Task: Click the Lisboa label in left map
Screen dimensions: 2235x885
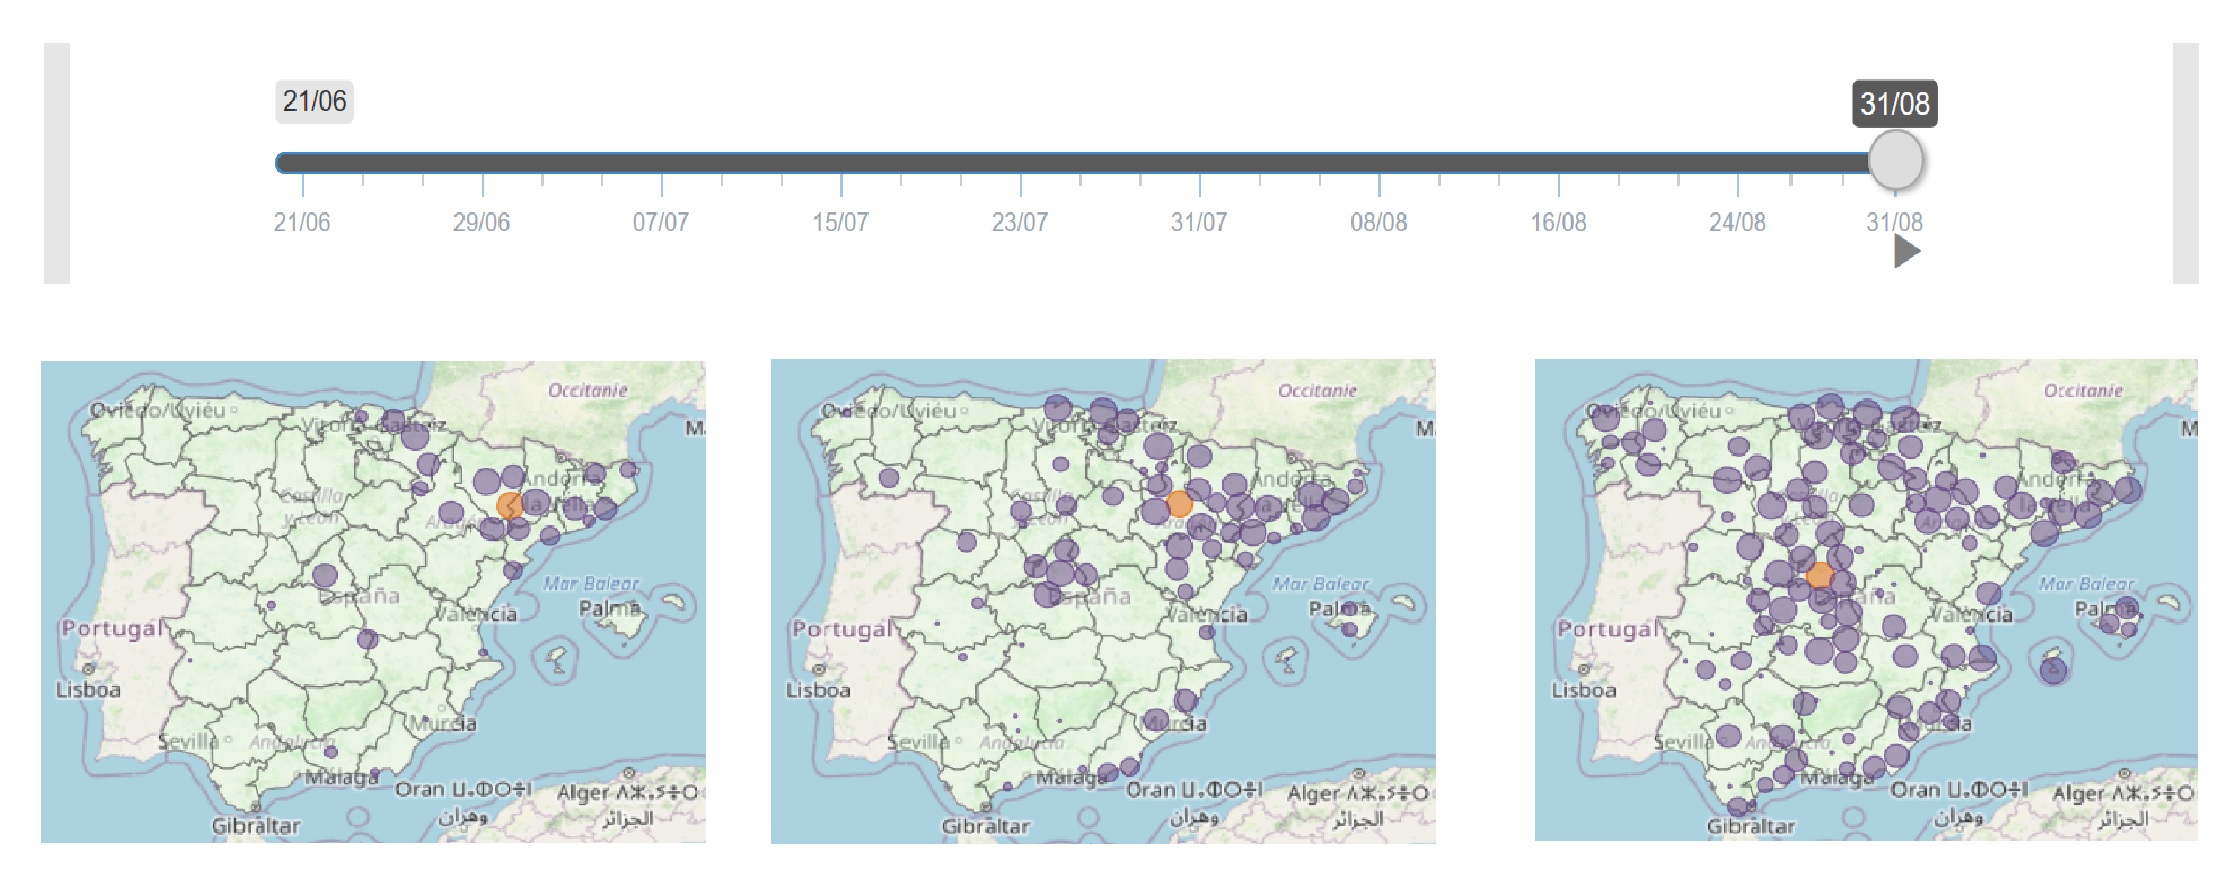Action: (88, 690)
